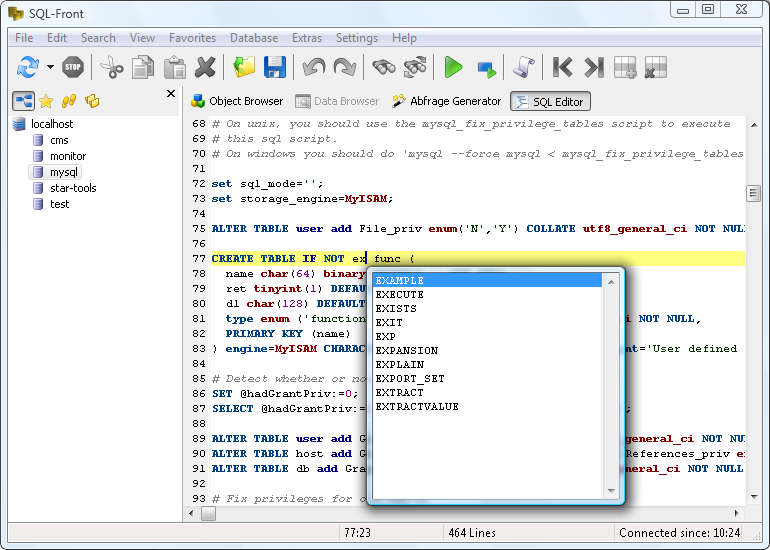Click editor vertical scroll down arrow

pos(754,497)
